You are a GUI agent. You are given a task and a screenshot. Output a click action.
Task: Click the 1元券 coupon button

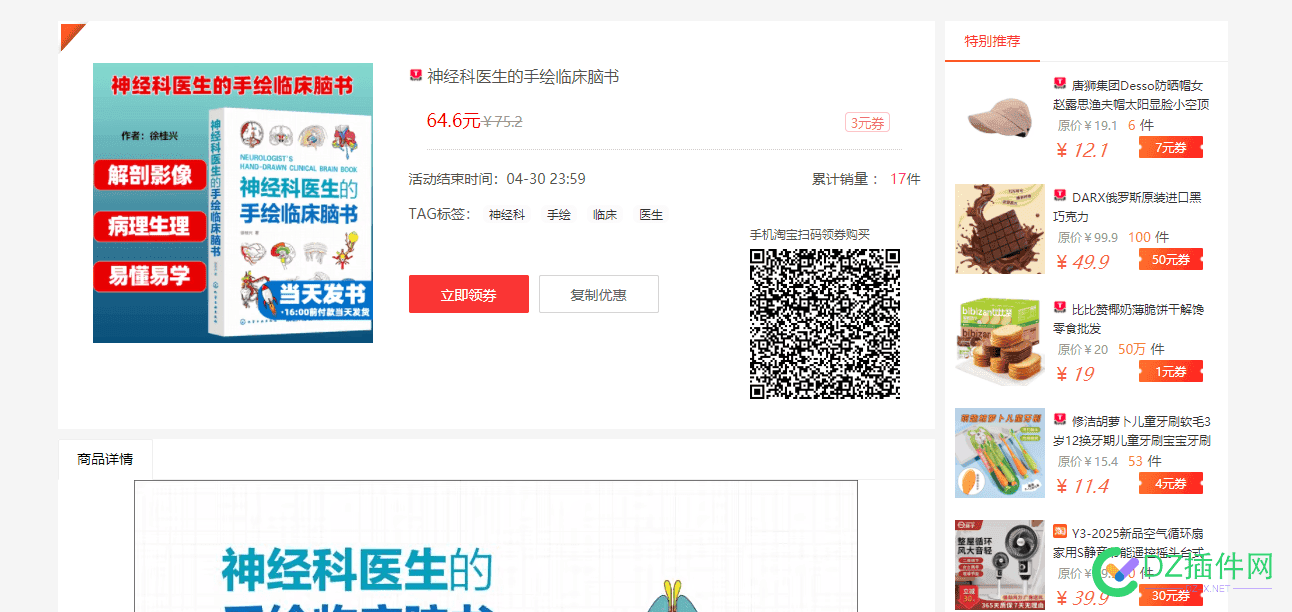pos(1171,372)
